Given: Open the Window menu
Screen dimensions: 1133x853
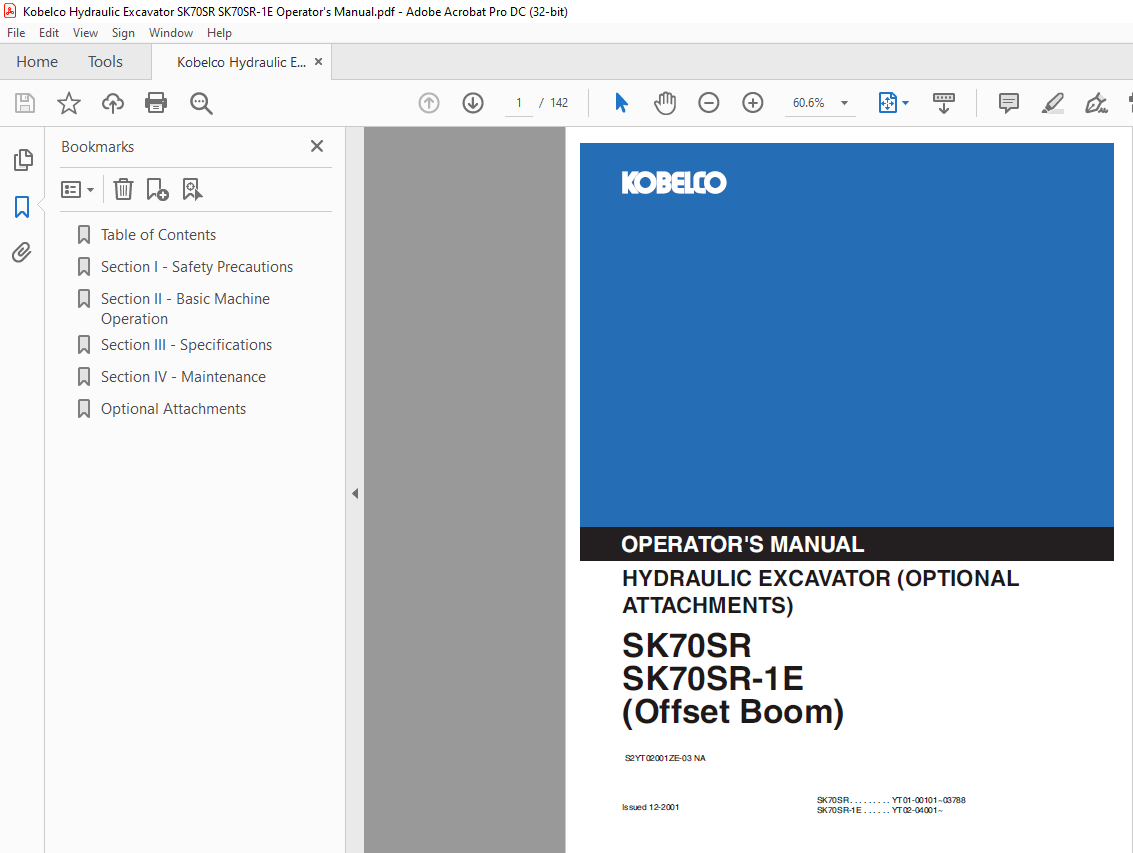Looking at the screenshot, I should (x=171, y=33).
